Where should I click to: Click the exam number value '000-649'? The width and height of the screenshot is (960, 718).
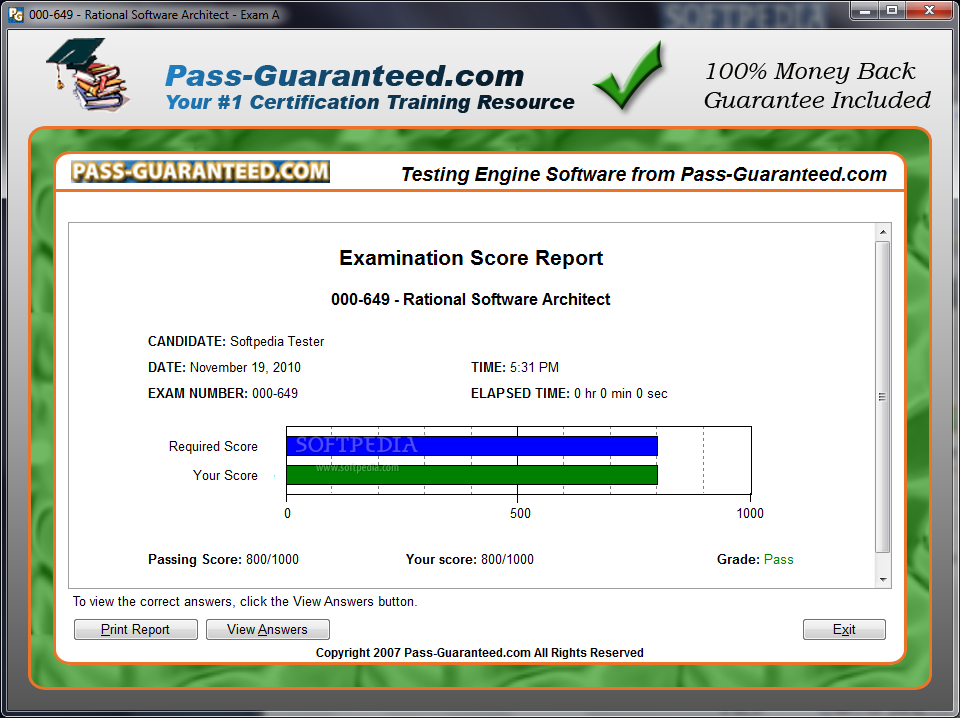coord(275,394)
